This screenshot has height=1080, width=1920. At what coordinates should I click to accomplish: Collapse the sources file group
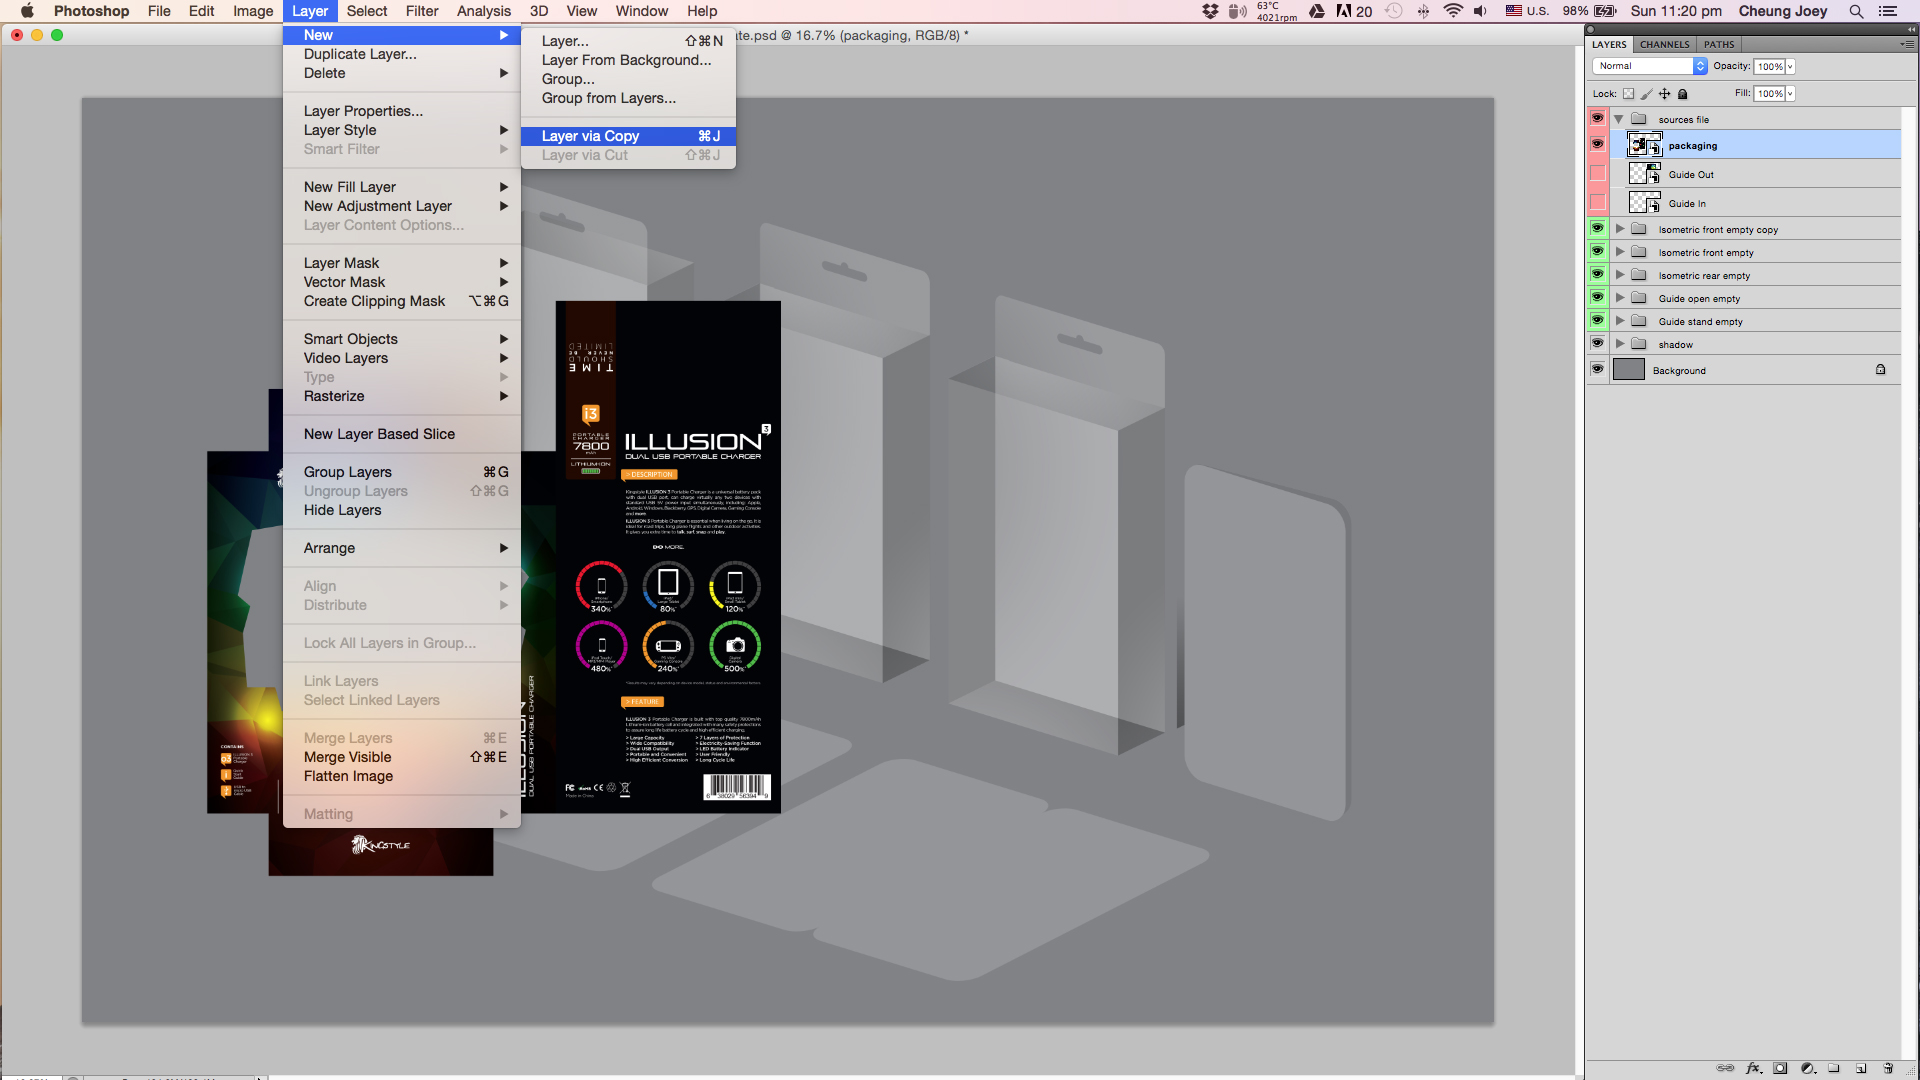[x=1619, y=119]
